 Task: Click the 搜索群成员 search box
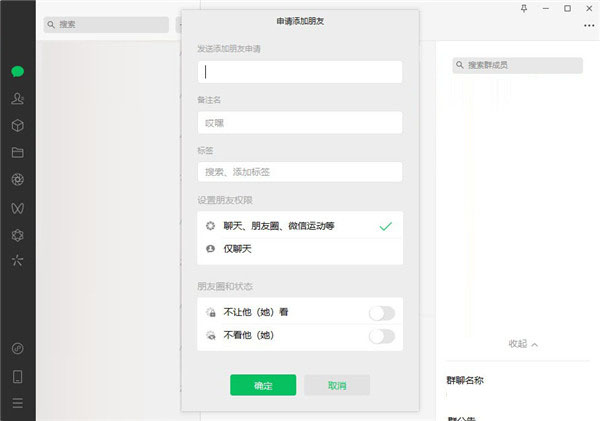(517, 65)
